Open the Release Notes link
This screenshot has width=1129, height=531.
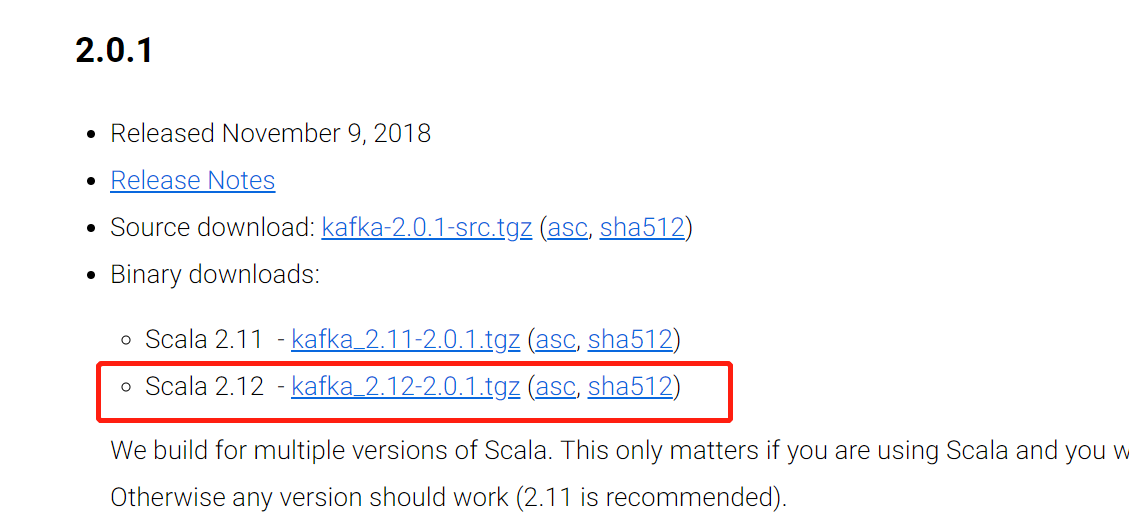tap(192, 181)
